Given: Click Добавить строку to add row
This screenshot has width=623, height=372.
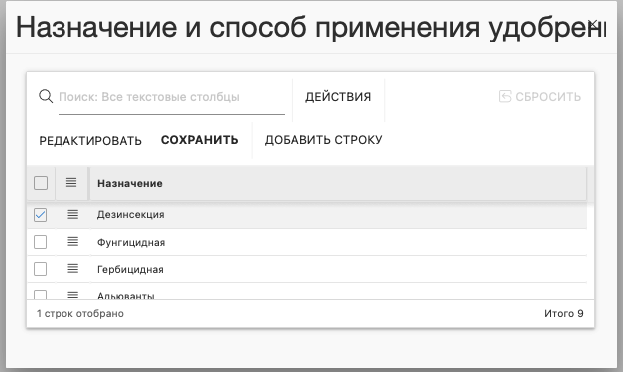Looking at the screenshot, I should 323,140.
